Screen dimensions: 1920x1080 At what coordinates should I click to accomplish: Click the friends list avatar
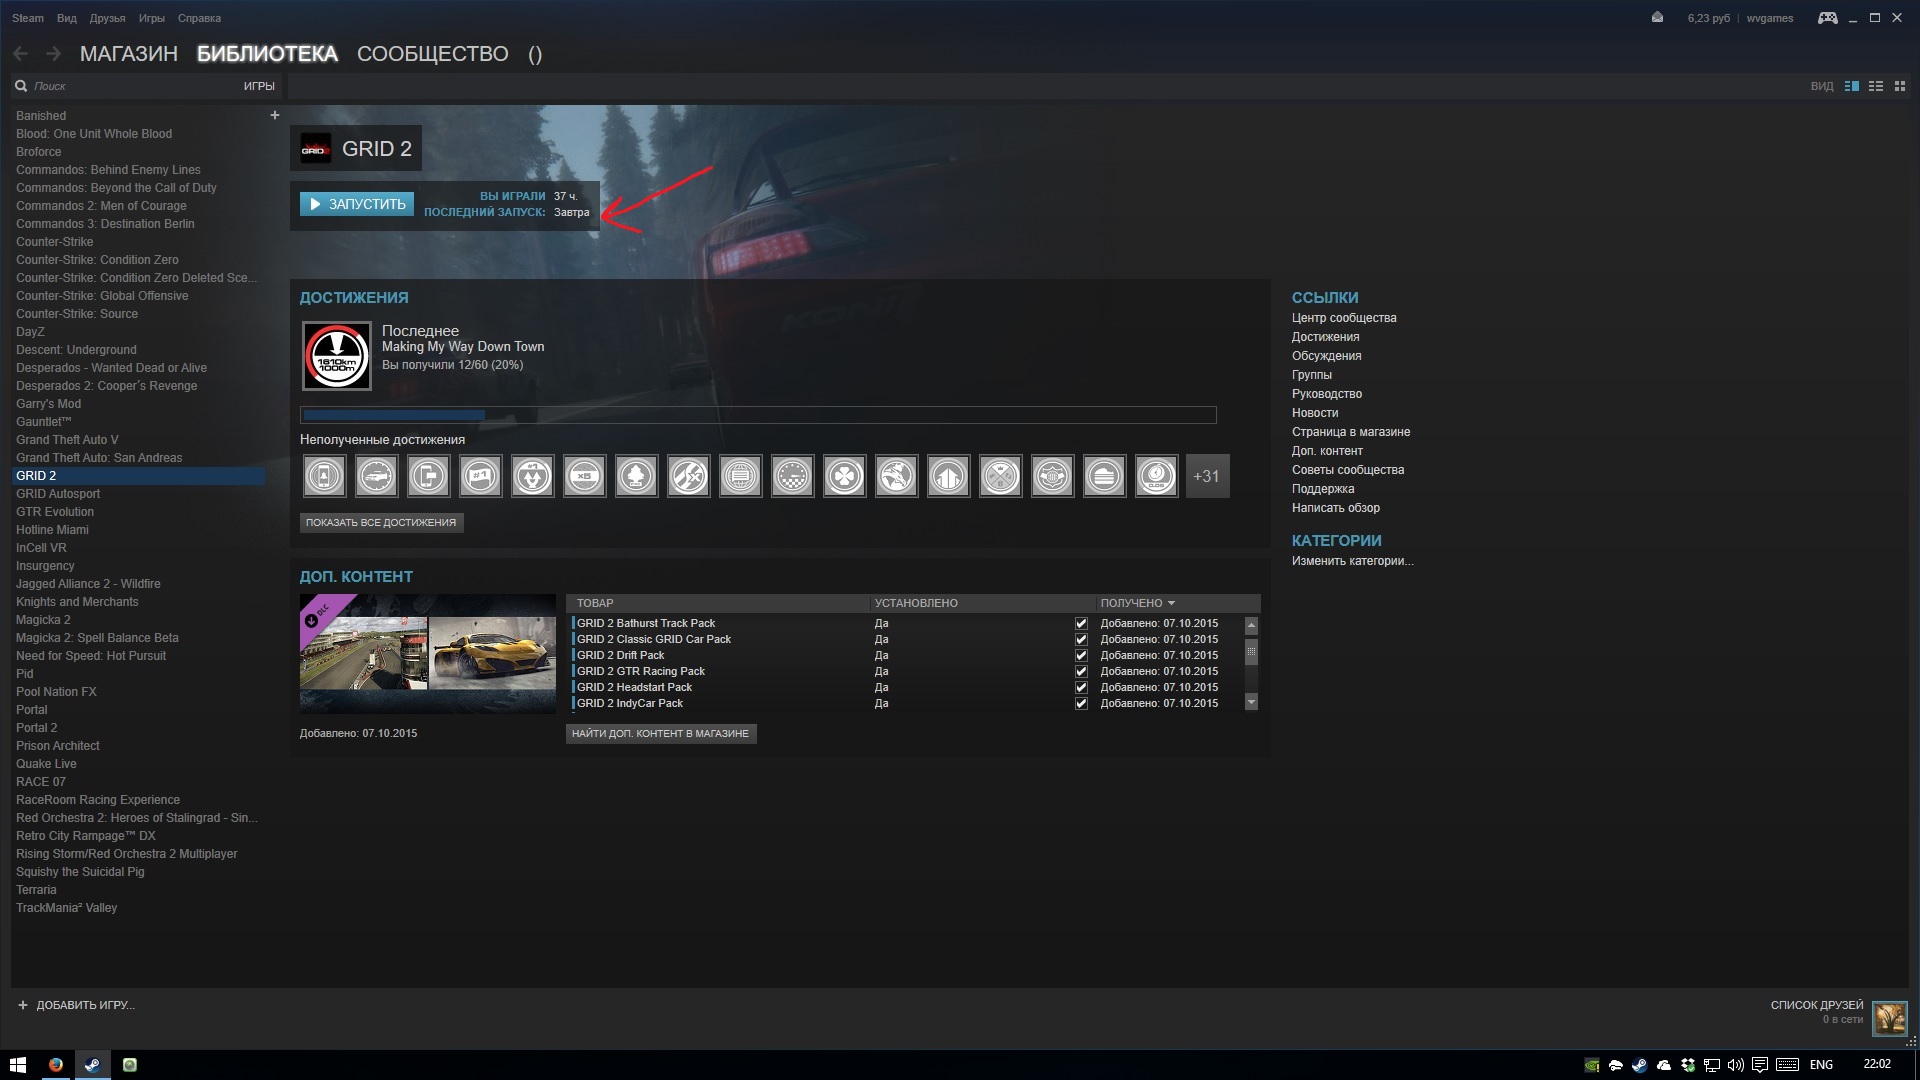[1889, 1018]
